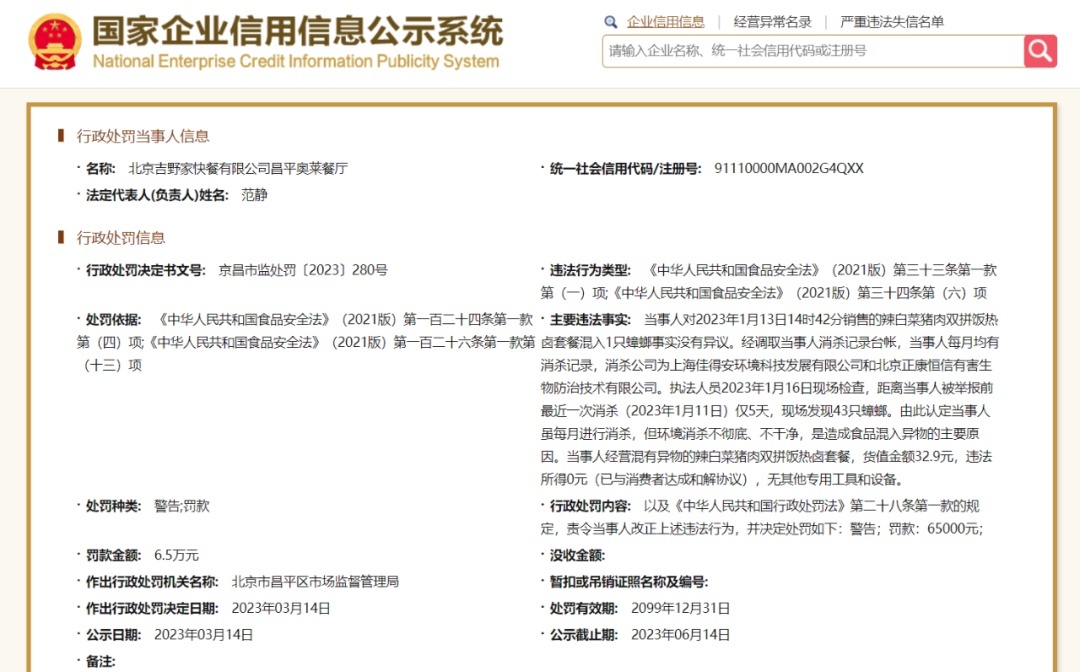The height and width of the screenshot is (672, 1080).
Task: Click company name 北京吉野家快餐有限公司昌平奥莱餐厅
Action: click(x=238, y=169)
